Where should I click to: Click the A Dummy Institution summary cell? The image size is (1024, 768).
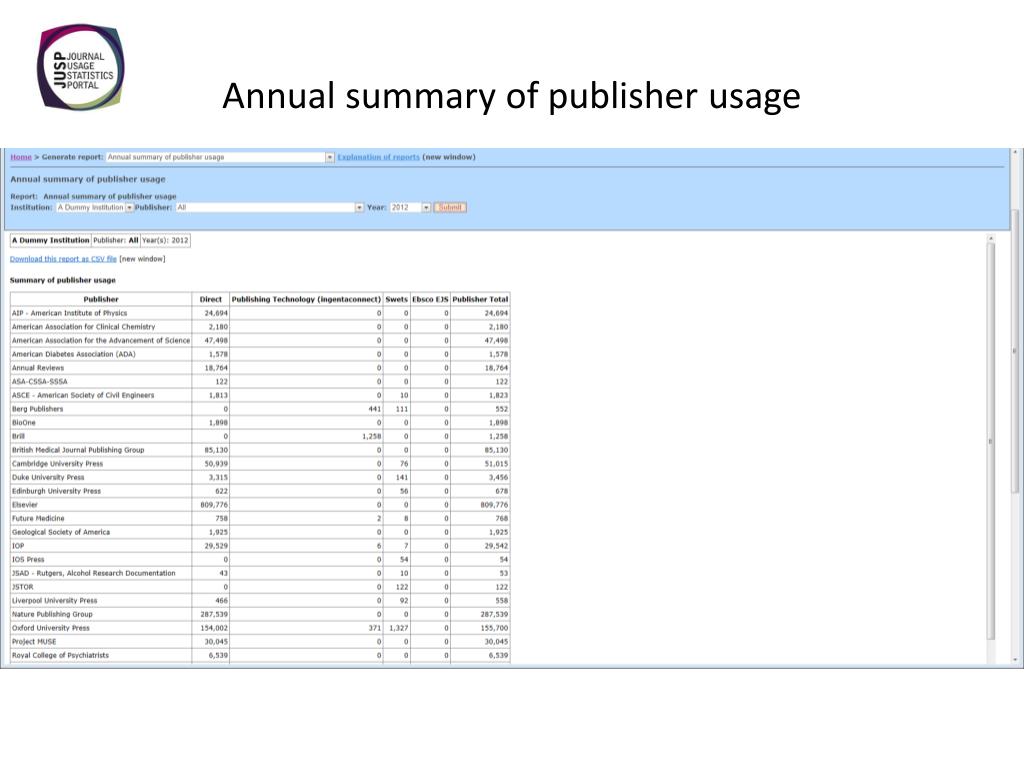point(51,241)
